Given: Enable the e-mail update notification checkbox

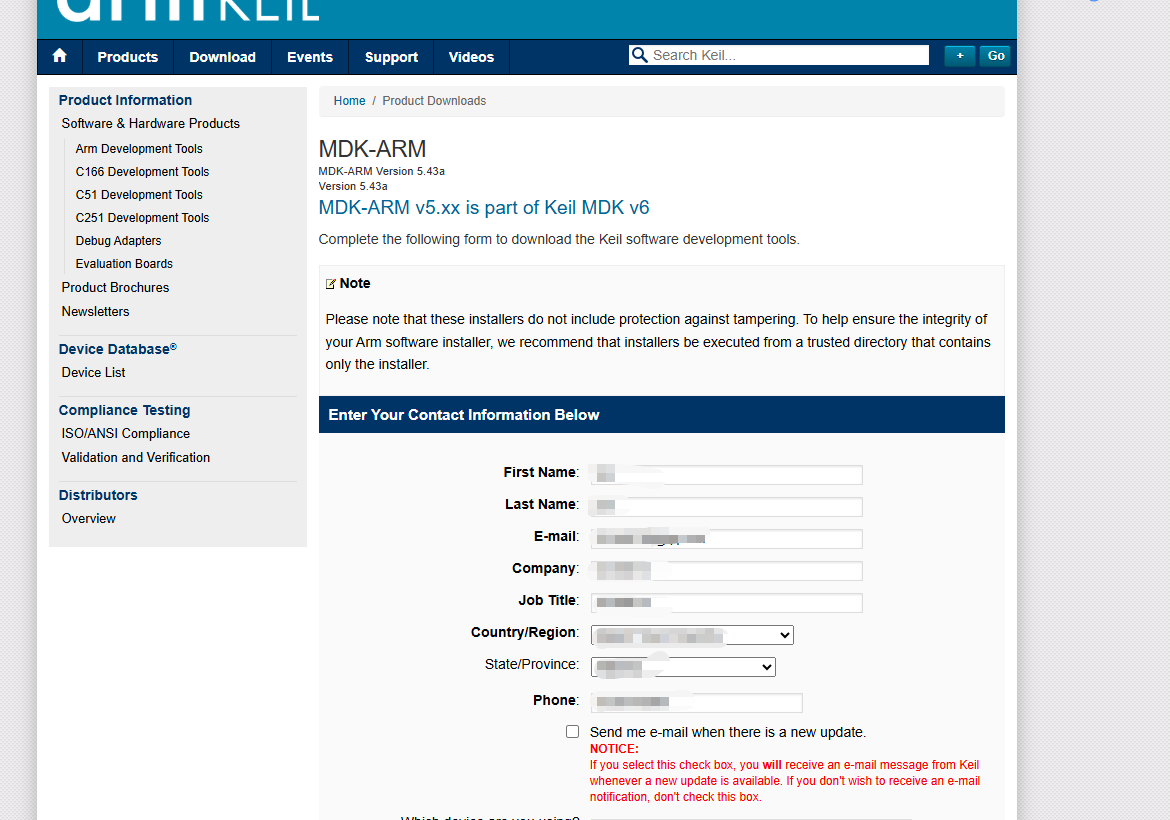Looking at the screenshot, I should click(x=572, y=732).
